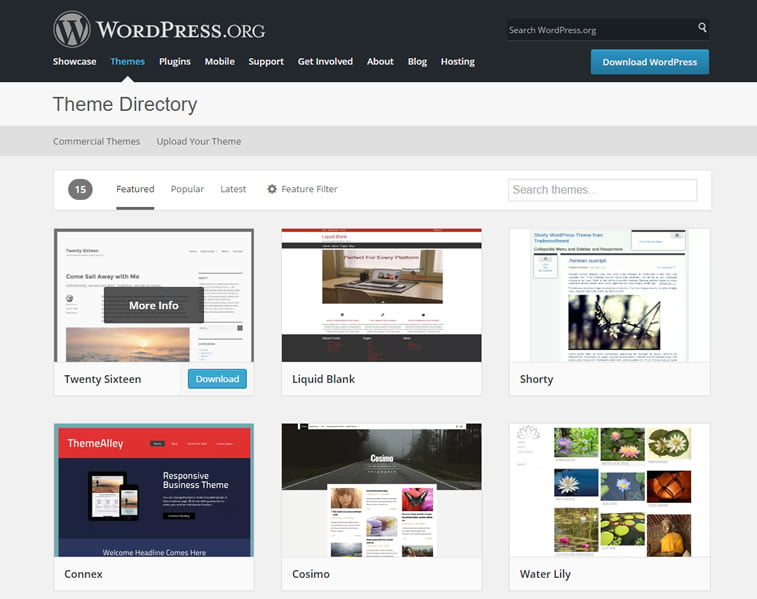Viewport: 757px width, 599px height.
Task: Open the Connex theme thumbnail
Action: (154, 490)
